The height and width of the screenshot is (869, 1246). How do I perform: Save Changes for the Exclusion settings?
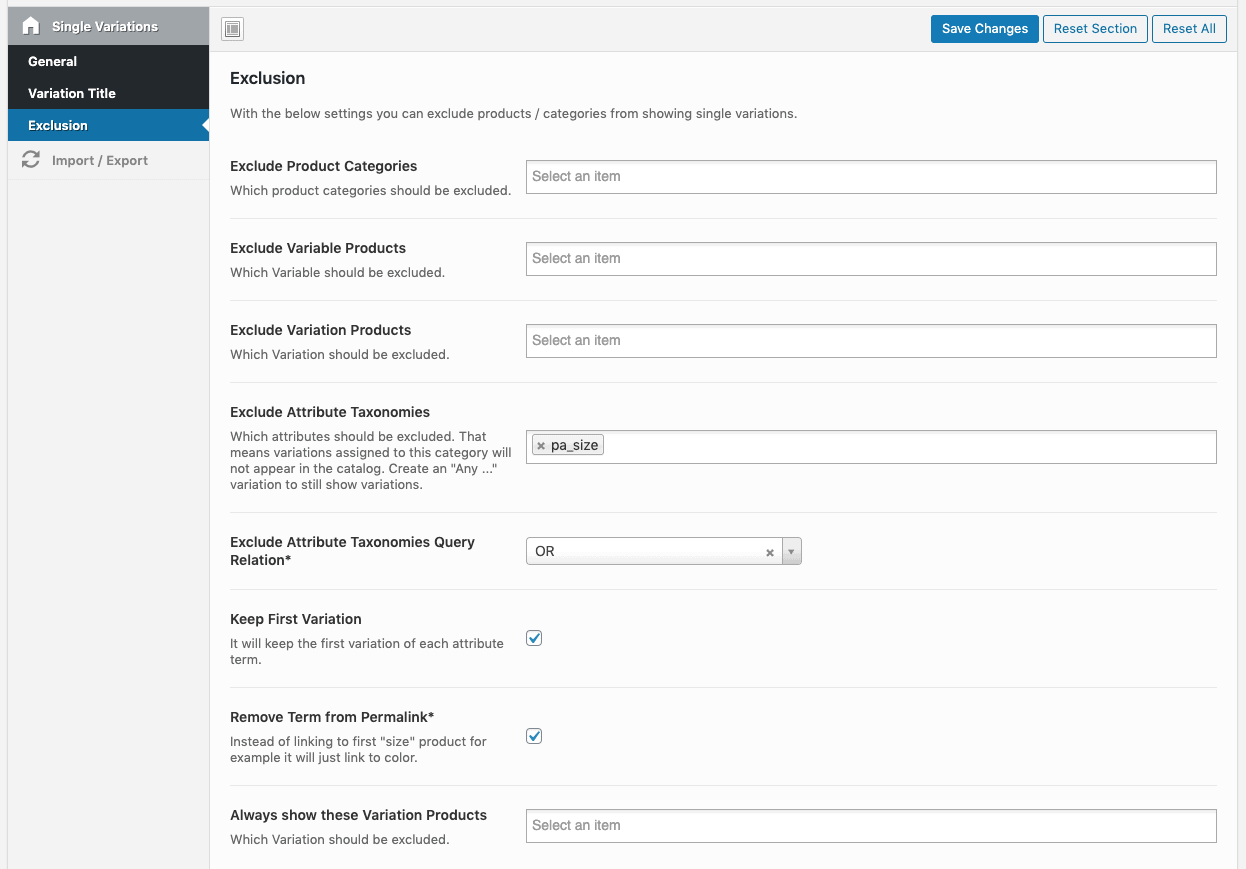[984, 28]
